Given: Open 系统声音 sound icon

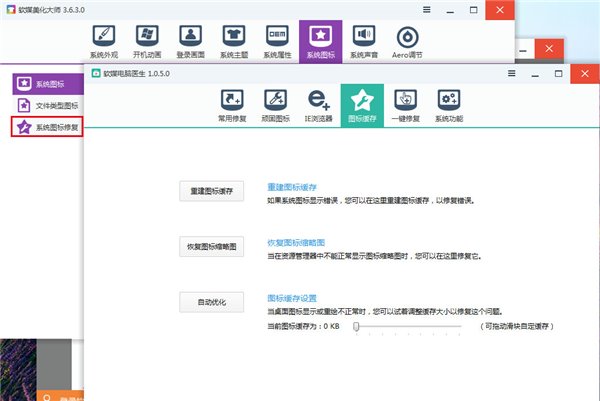Looking at the screenshot, I should tap(364, 42).
